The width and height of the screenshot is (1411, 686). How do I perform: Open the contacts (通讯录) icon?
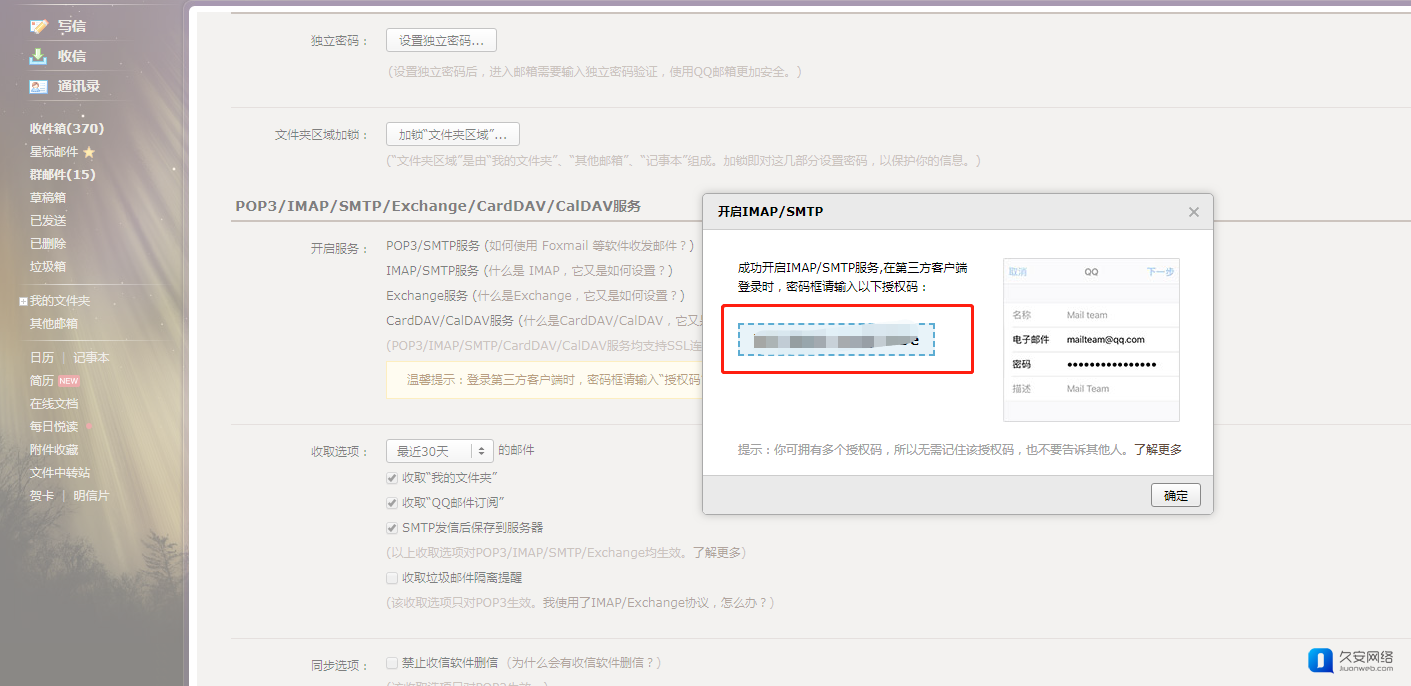(x=39, y=87)
